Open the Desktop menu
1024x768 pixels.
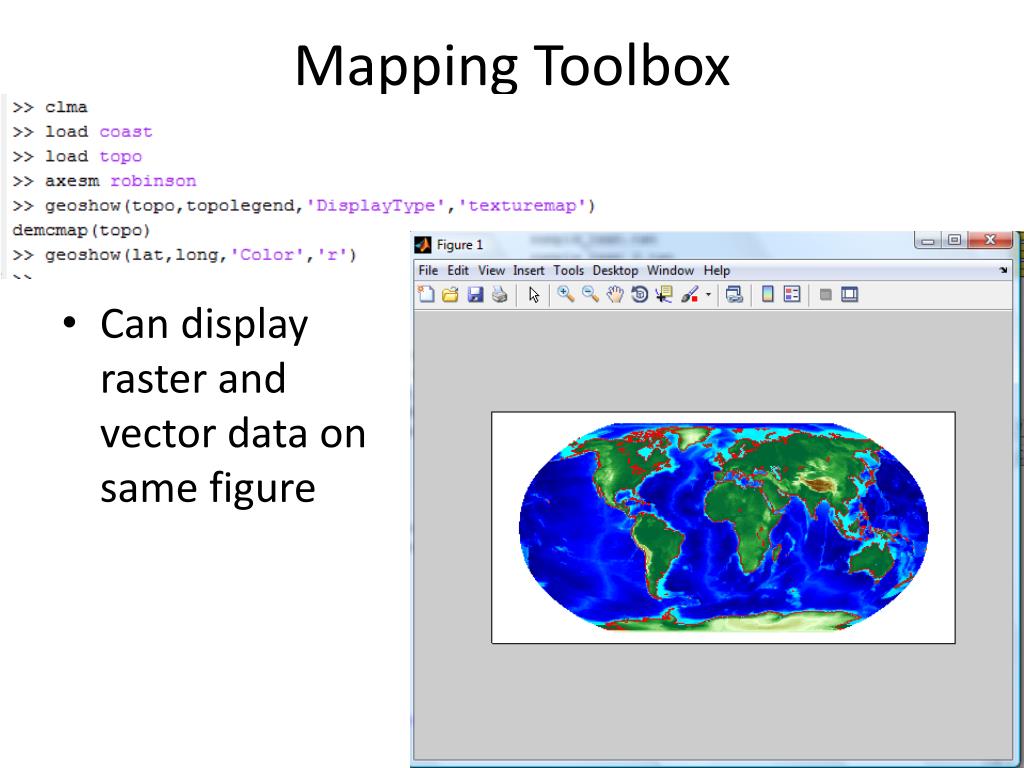pos(615,270)
